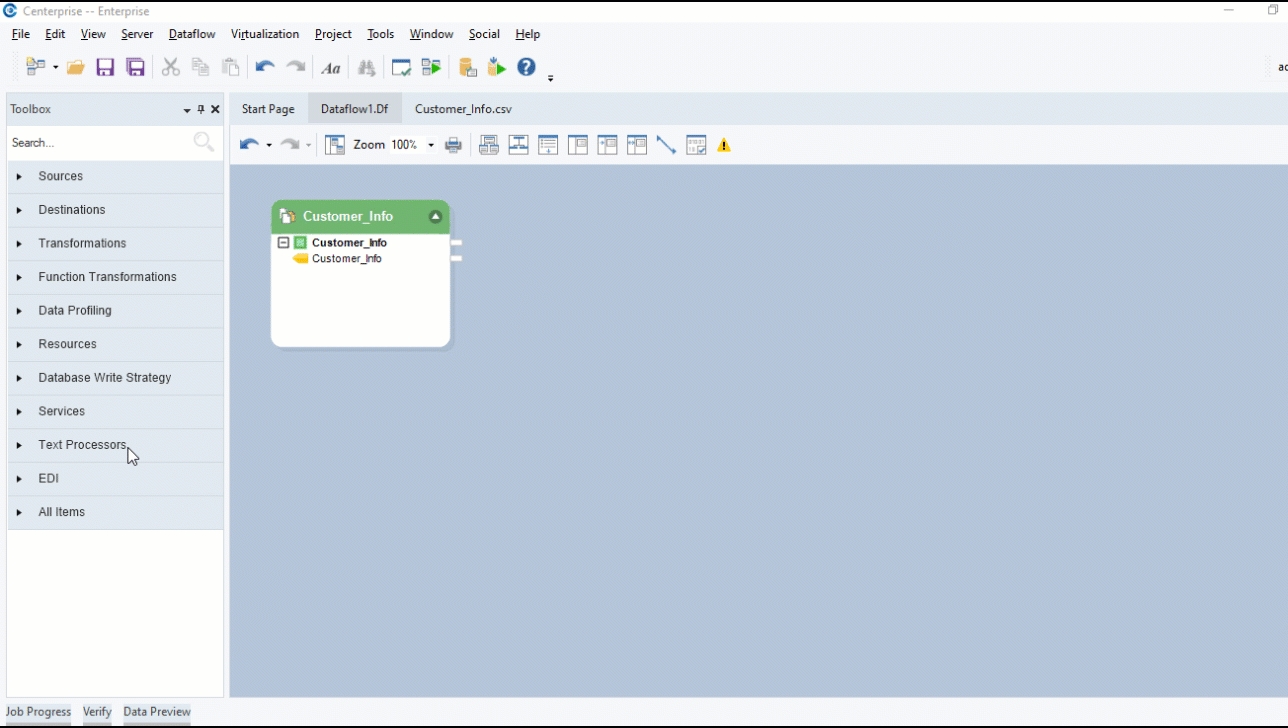Print the dataflow with the printer icon
Viewport: 1288px width, 728px height.
click(453, 145)
